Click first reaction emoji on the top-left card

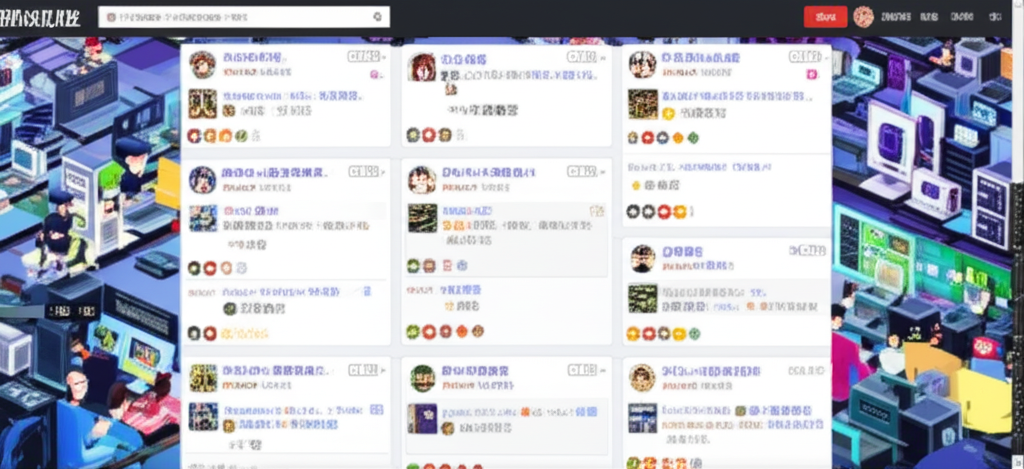click(194, 136)
